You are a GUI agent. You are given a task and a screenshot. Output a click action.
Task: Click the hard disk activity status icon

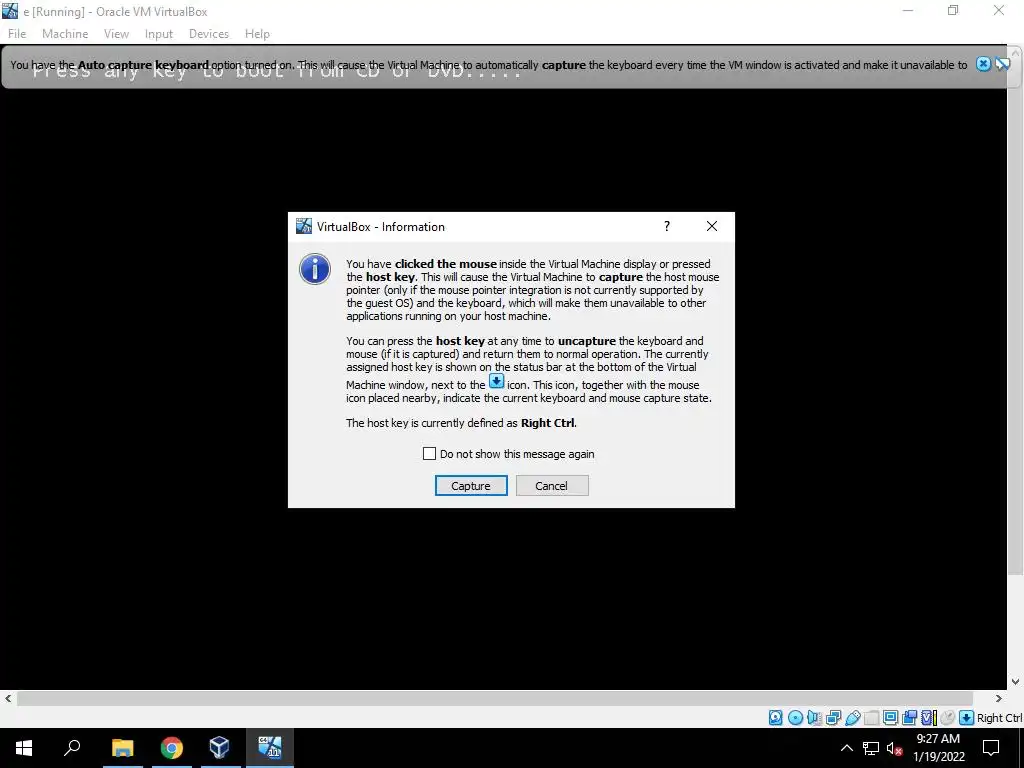click(x=775, y=718)
